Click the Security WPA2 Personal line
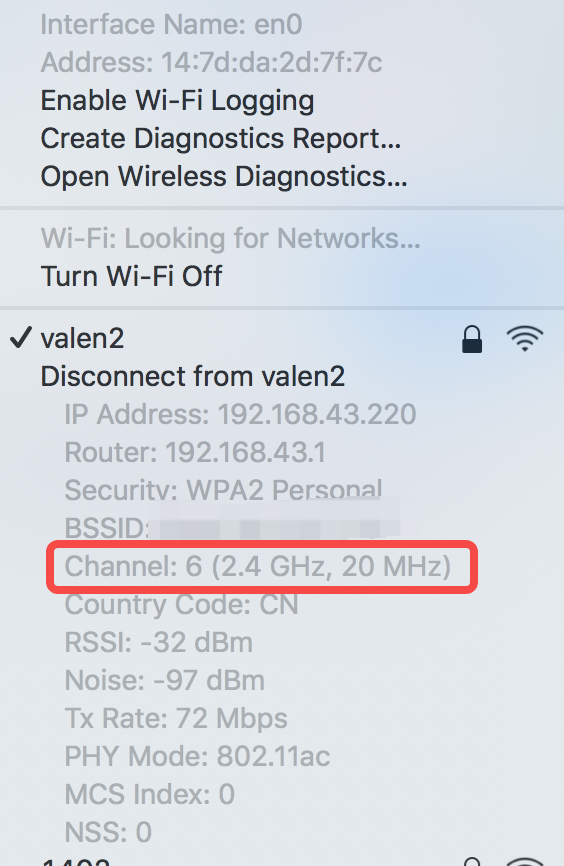This screenshot has width=564, height=866. click(223, 489)
